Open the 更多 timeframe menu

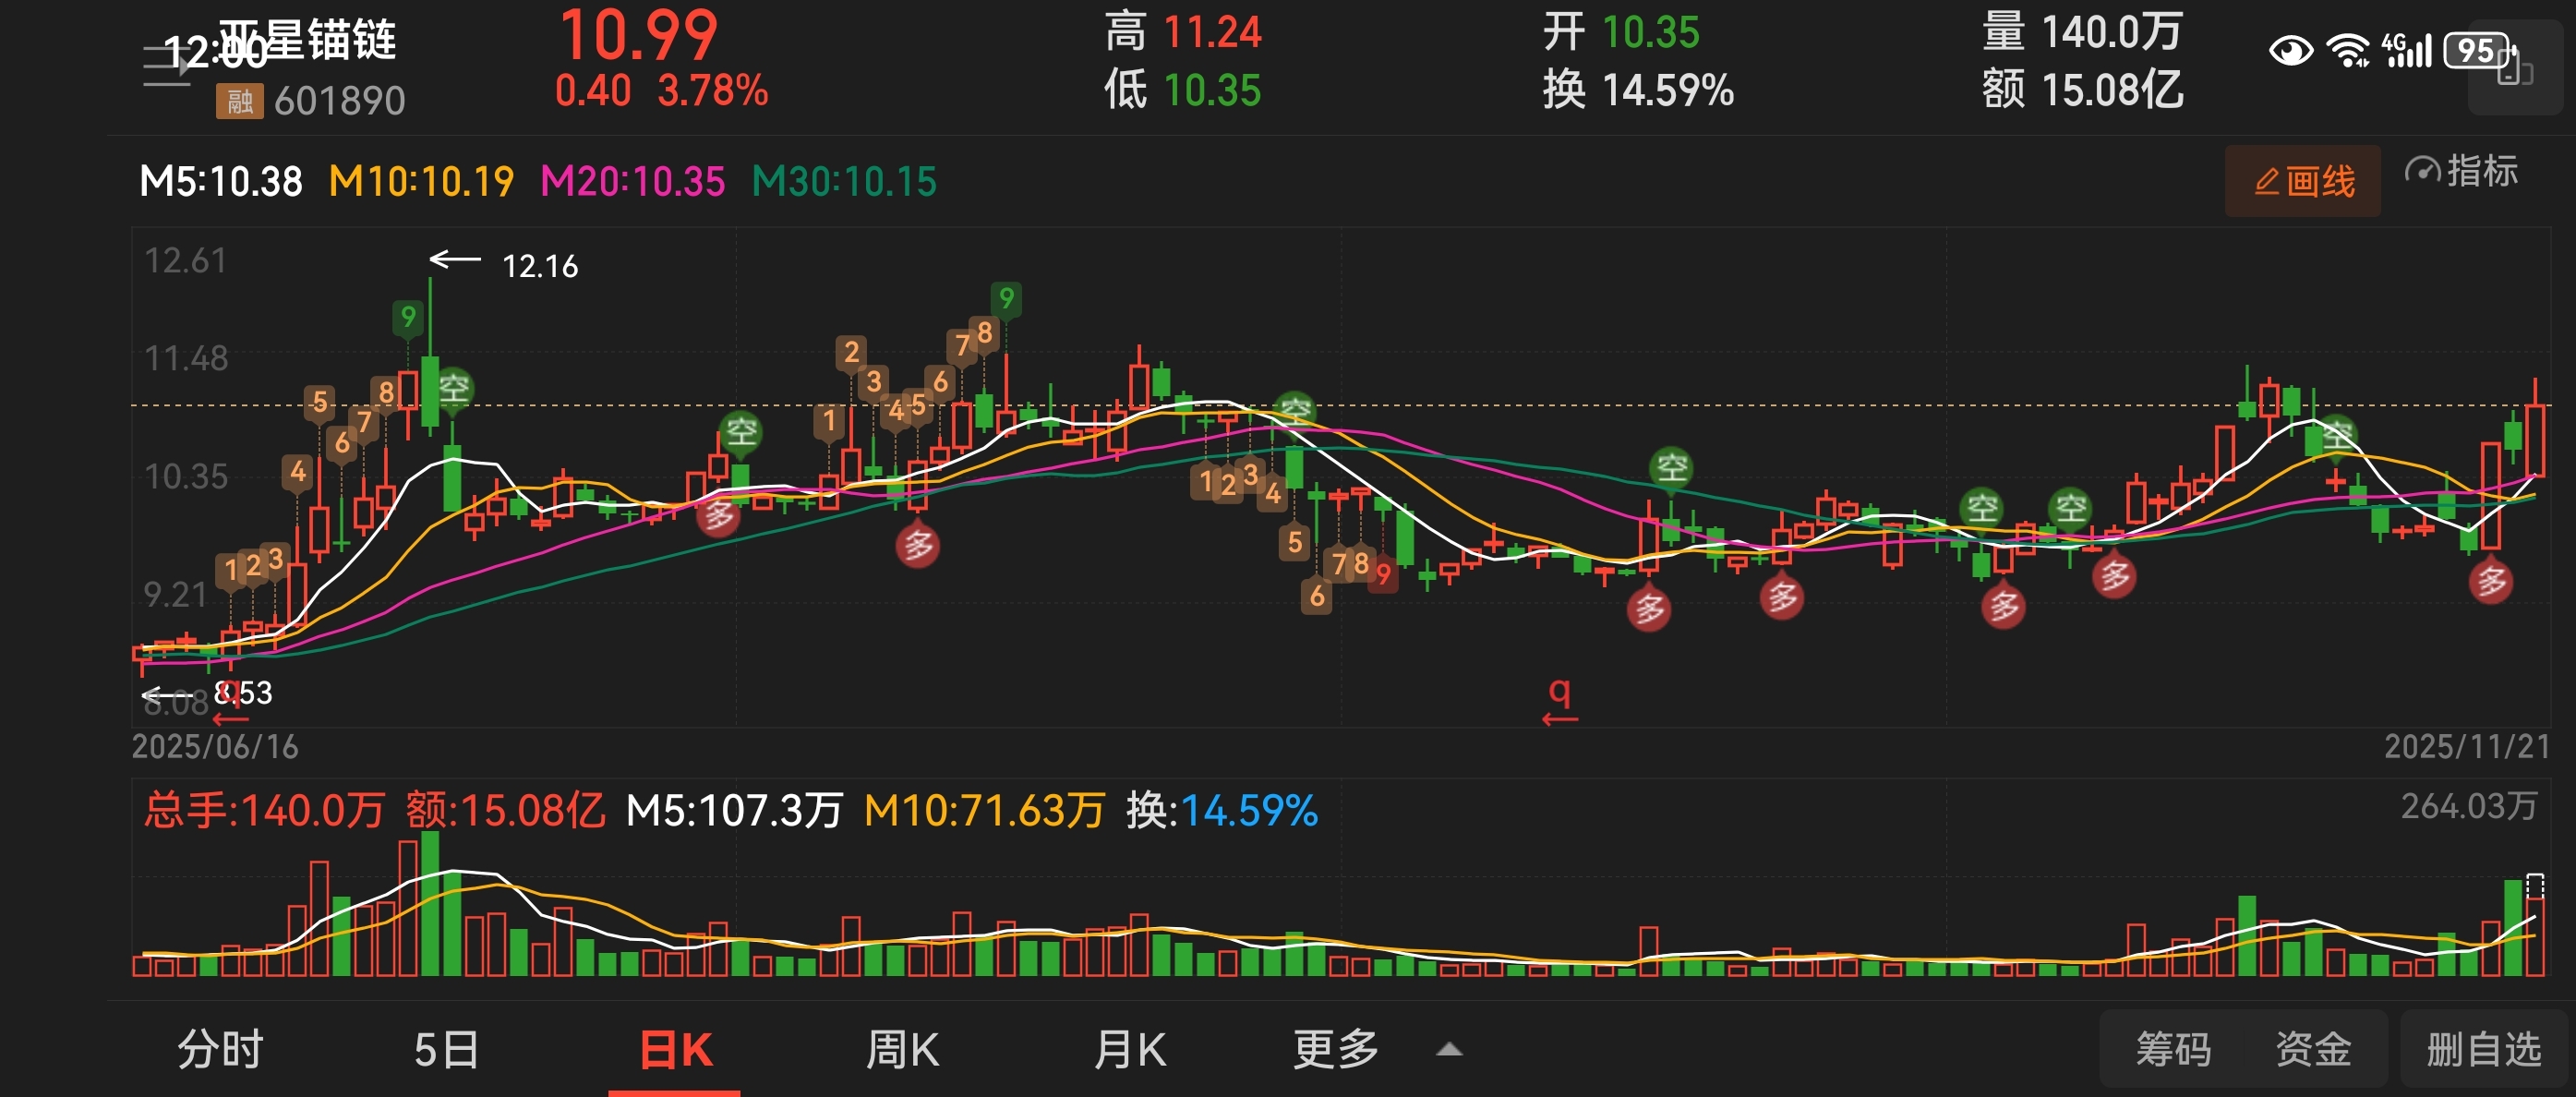pos(1336,1049)
